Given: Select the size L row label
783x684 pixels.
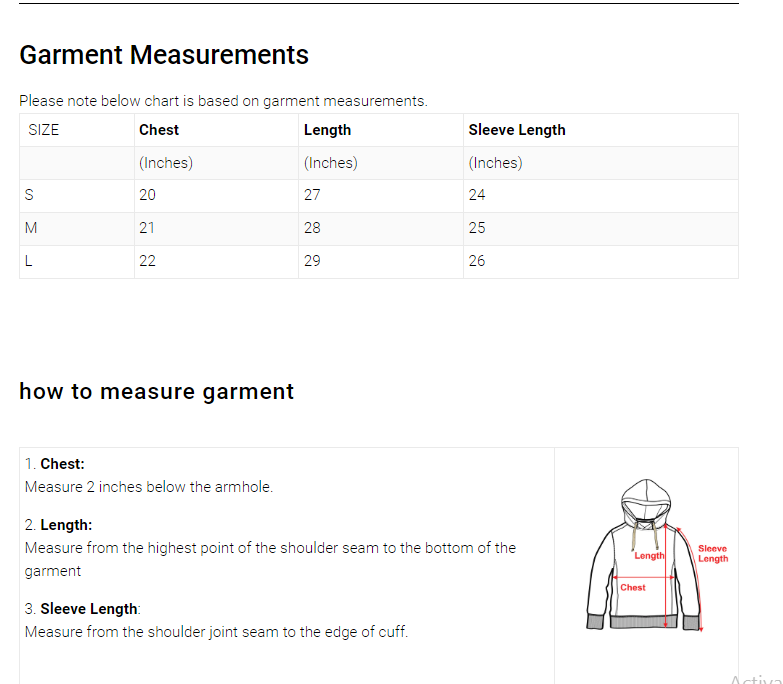Looking at the screenshot, I should pos(29,261).
